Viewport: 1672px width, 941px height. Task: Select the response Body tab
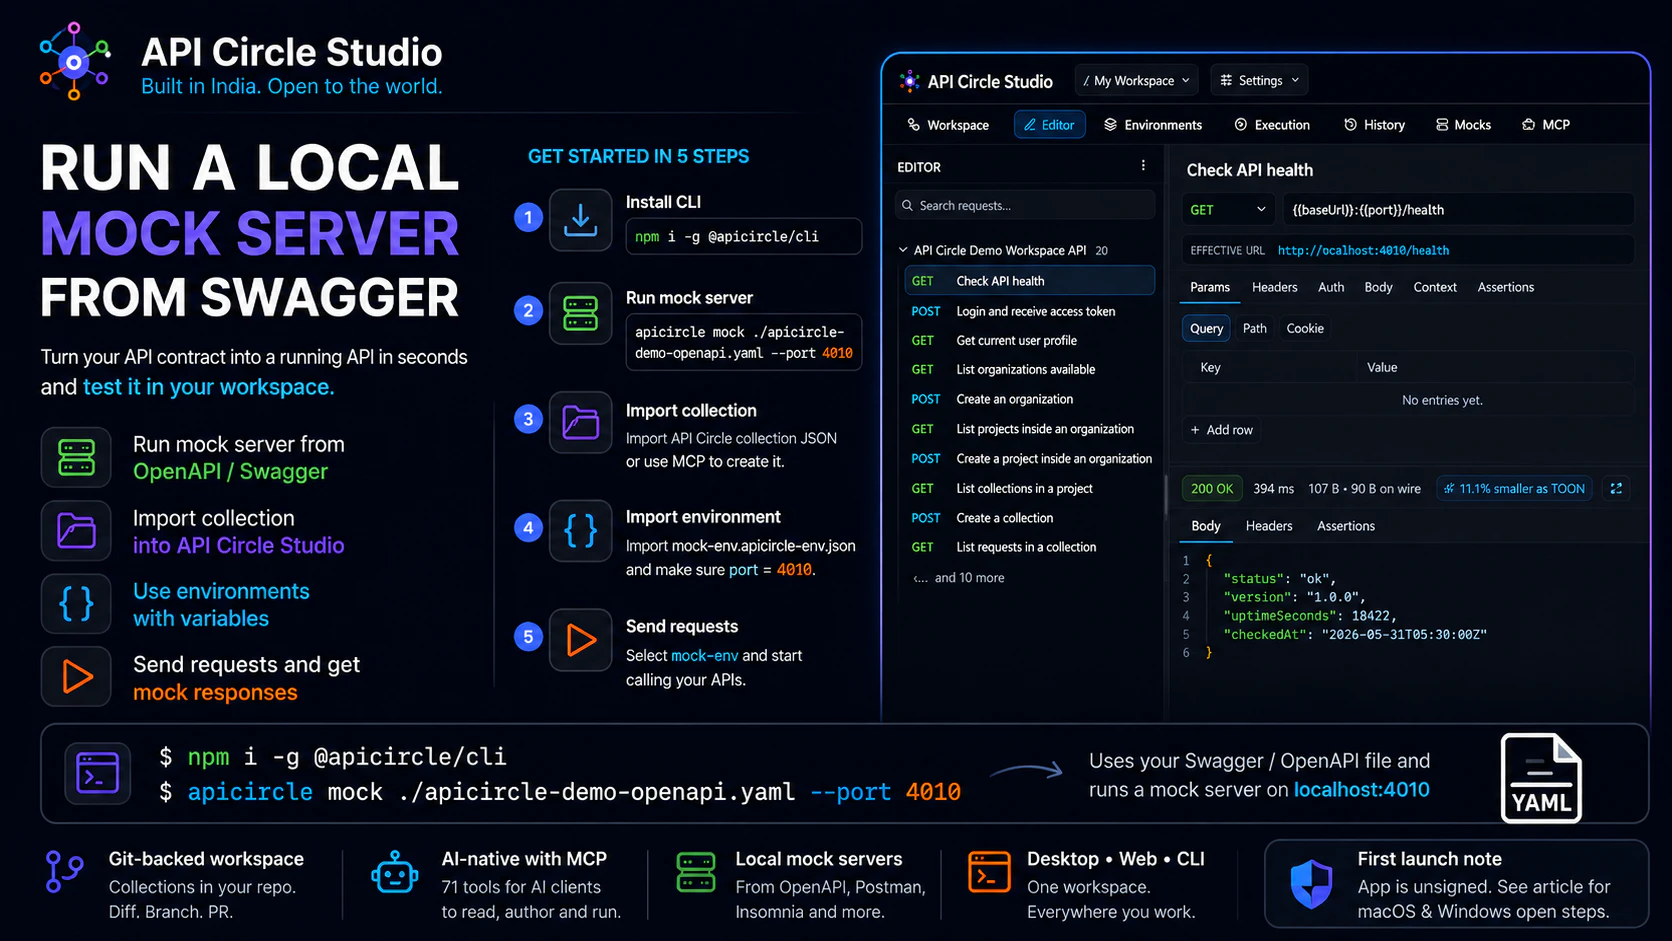pos(1206,526)
